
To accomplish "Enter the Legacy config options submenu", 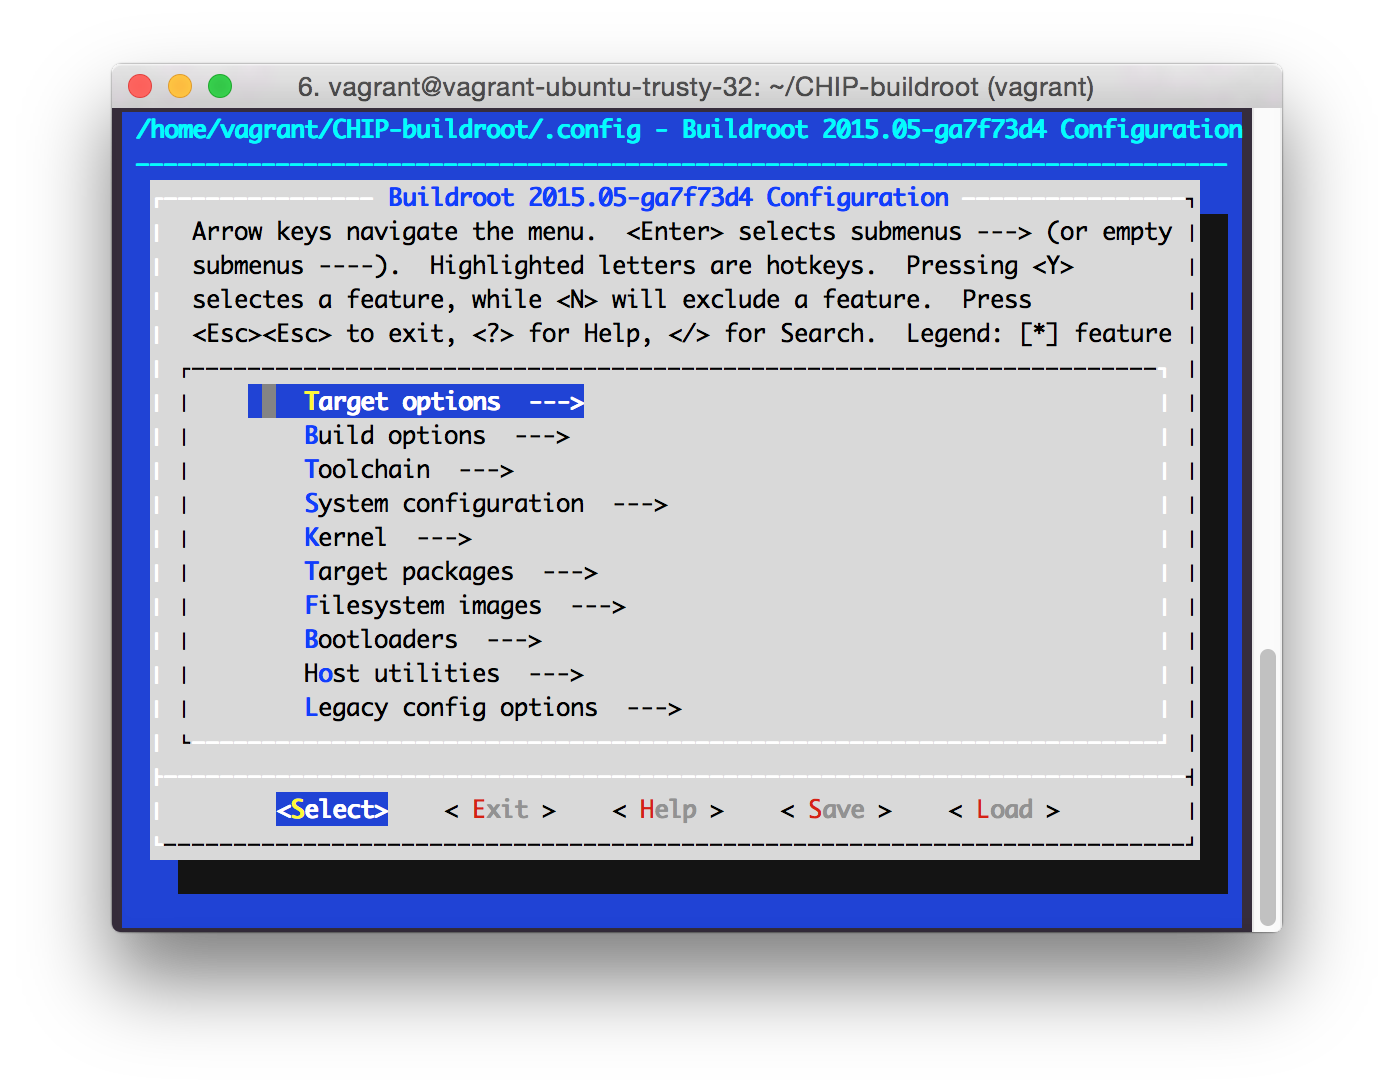I will (450, 707).
